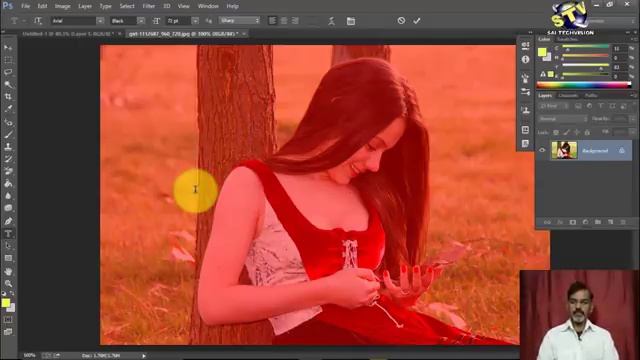The width and height of the screenshot is (640, 360).
Task: Open the Help menu
Action: point(232,6)
